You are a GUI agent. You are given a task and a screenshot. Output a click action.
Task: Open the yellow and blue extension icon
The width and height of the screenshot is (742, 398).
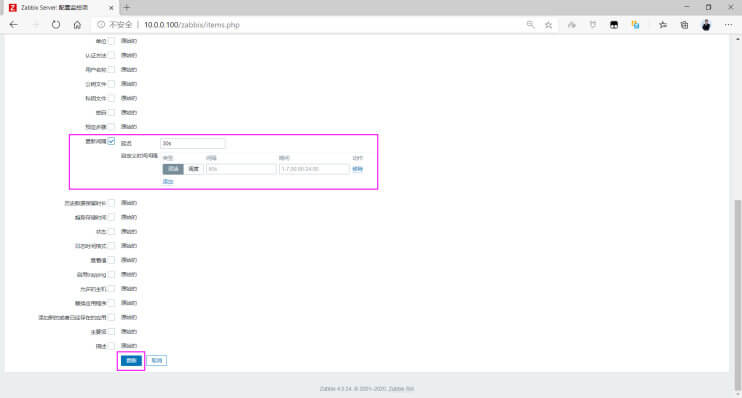pyautogui.click(x=635, y=25)
